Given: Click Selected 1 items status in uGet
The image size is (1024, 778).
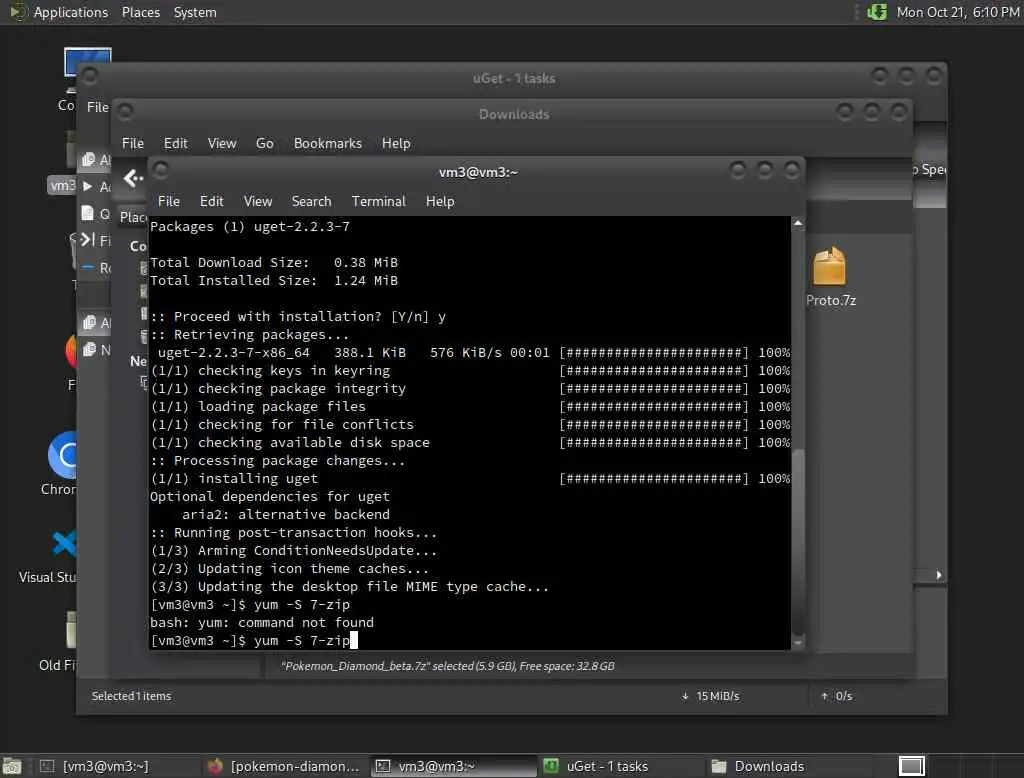Looking at the screenshot, I should click(131, 696).
